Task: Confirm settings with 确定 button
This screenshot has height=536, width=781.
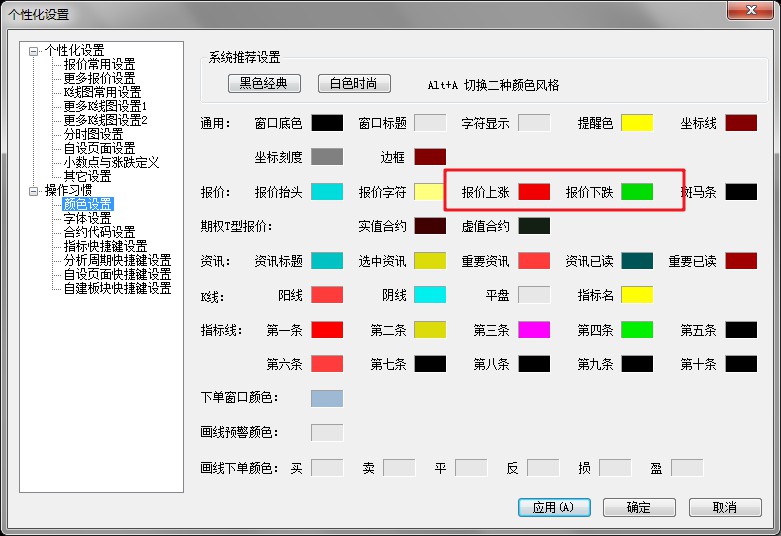Action: click(x=638, y=507)
